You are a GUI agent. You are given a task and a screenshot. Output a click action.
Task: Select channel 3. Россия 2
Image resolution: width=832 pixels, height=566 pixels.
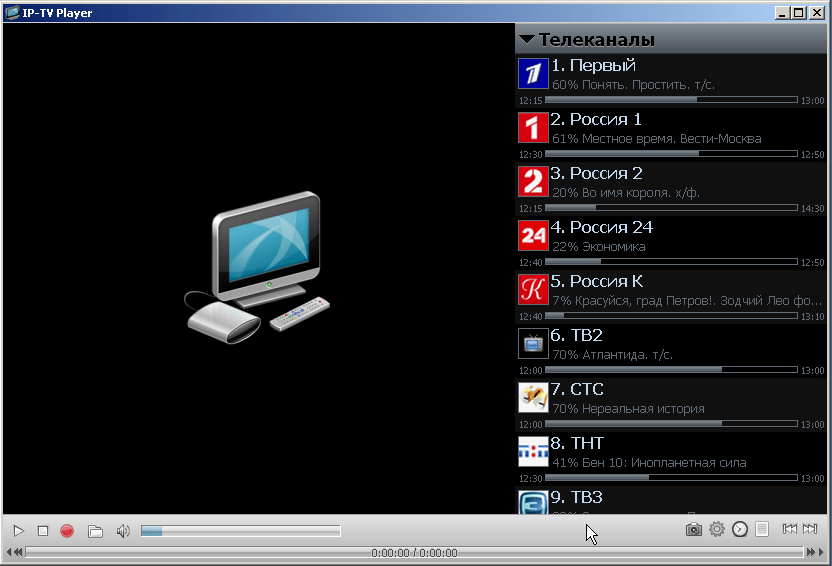(670, 189)
